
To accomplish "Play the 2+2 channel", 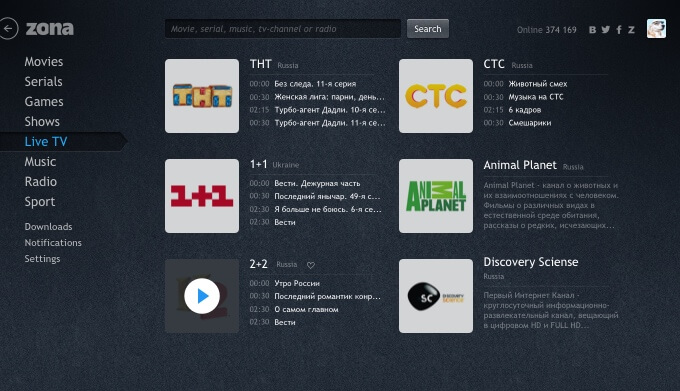I will tap(202, 296).
